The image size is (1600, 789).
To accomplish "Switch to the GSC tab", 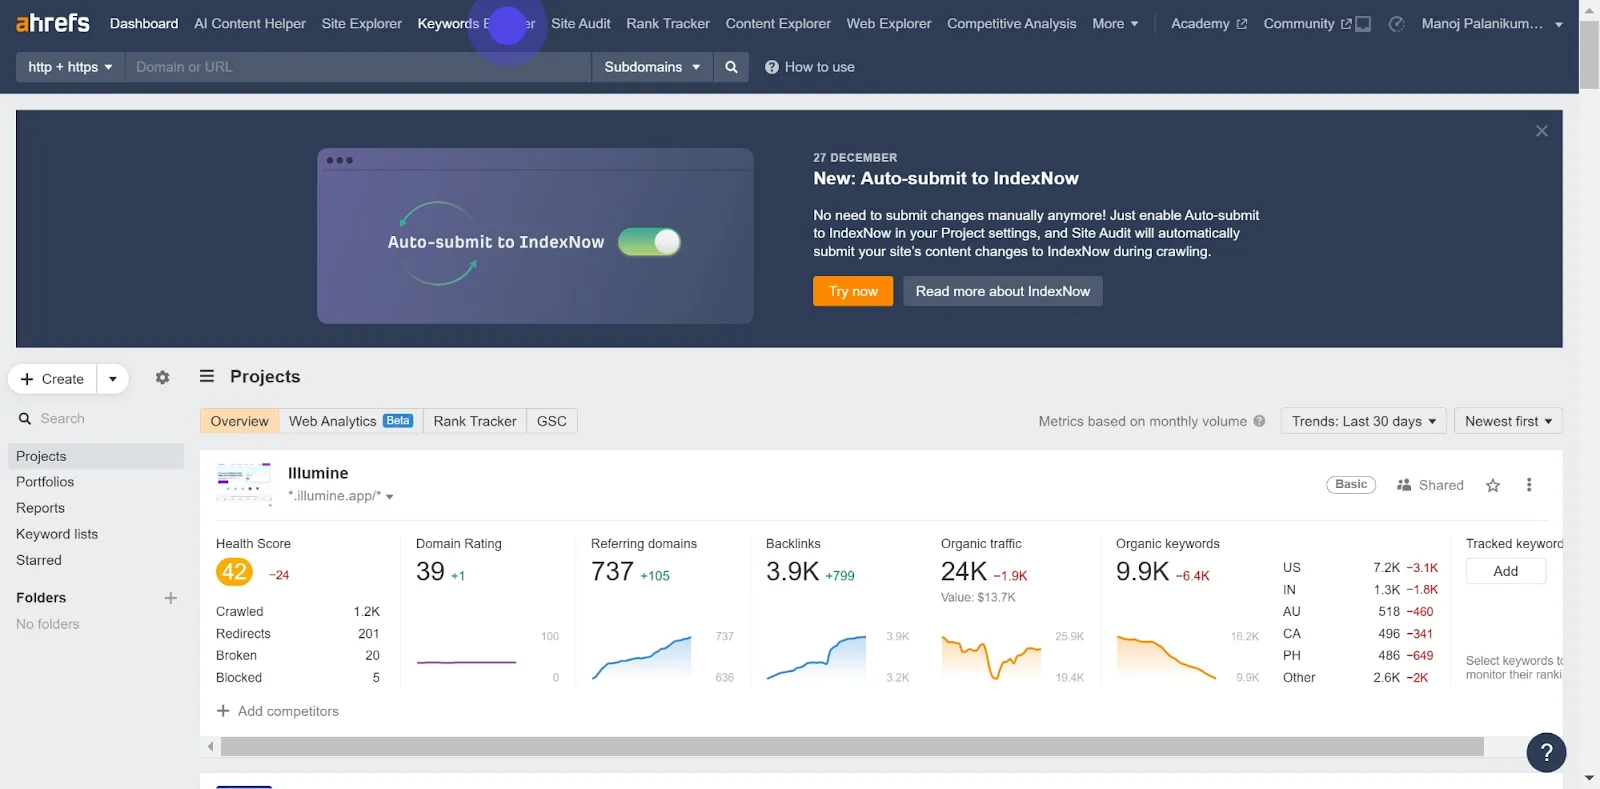I will (x=552, y=421).
